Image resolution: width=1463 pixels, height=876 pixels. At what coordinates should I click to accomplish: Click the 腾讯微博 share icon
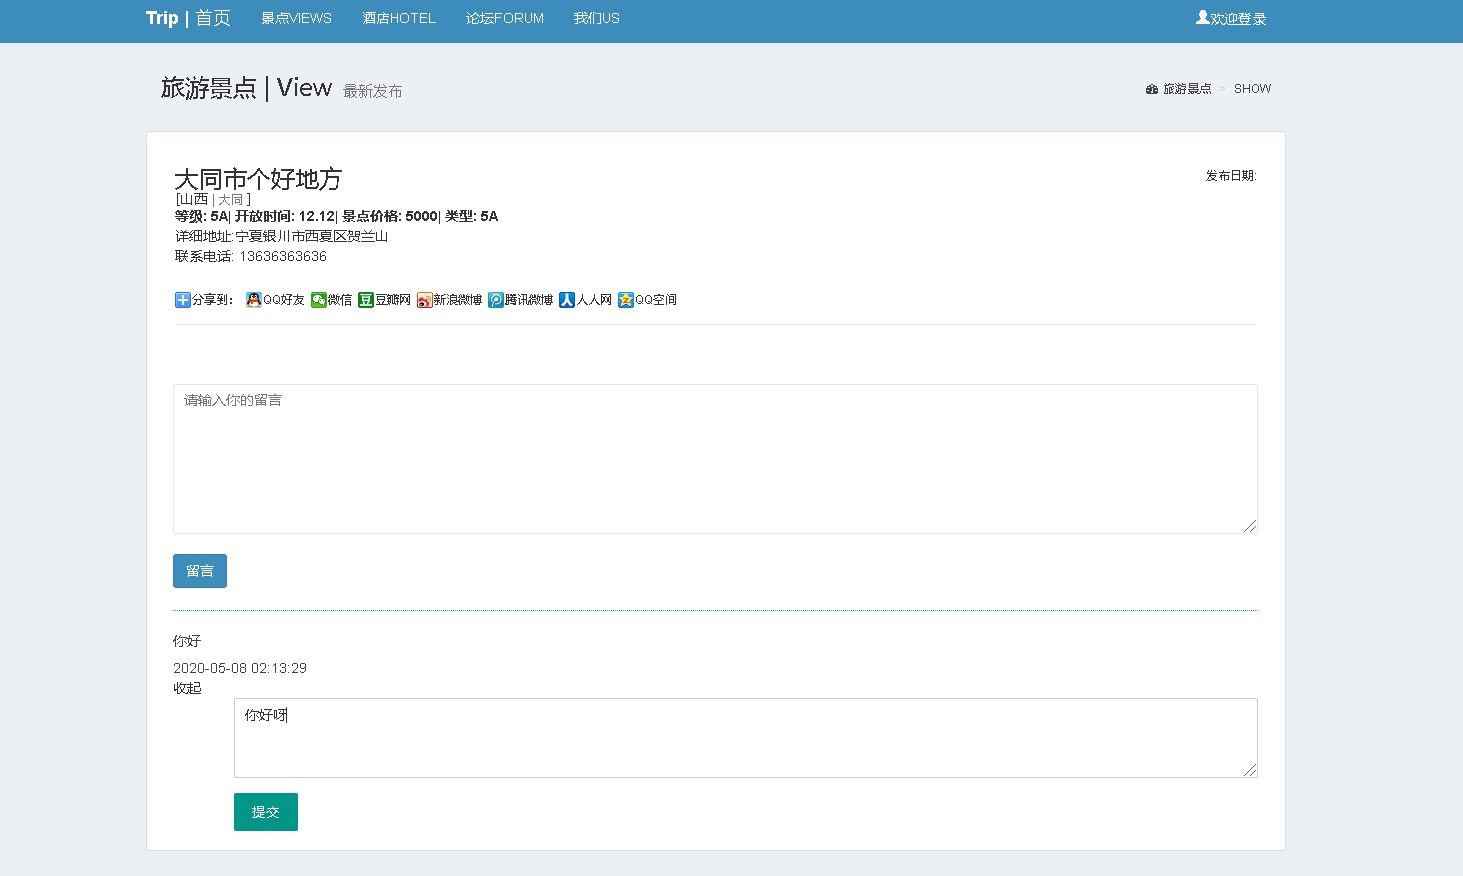(496, 300)
